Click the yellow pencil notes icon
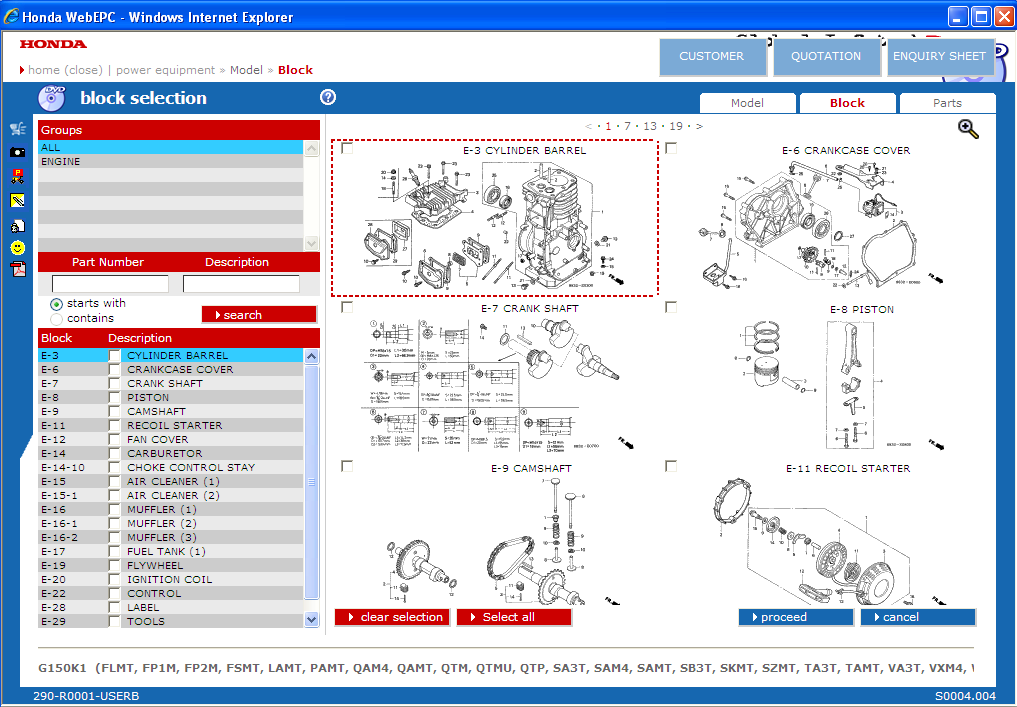 point(18,200)
